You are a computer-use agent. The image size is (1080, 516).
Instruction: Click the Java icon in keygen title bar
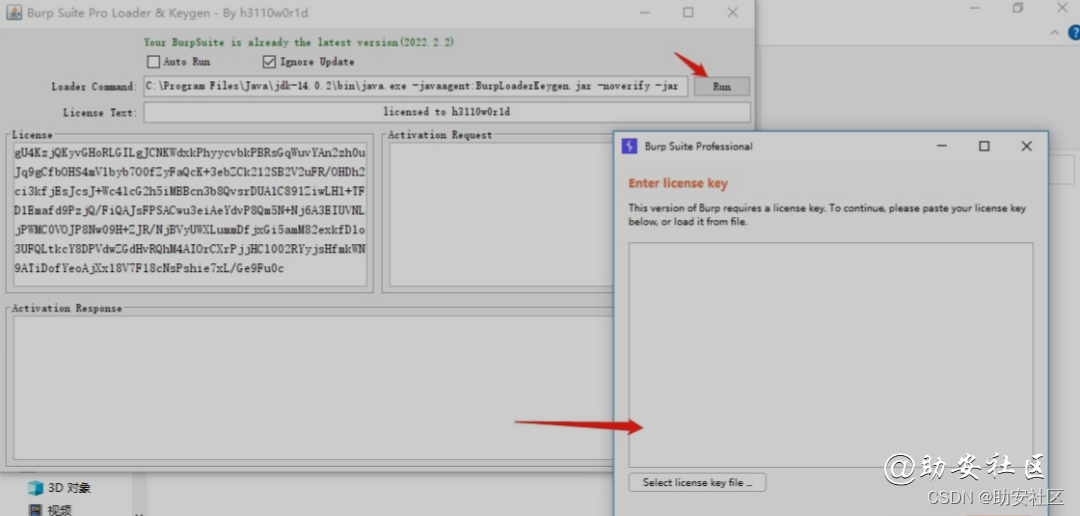(x=14, y=12)
